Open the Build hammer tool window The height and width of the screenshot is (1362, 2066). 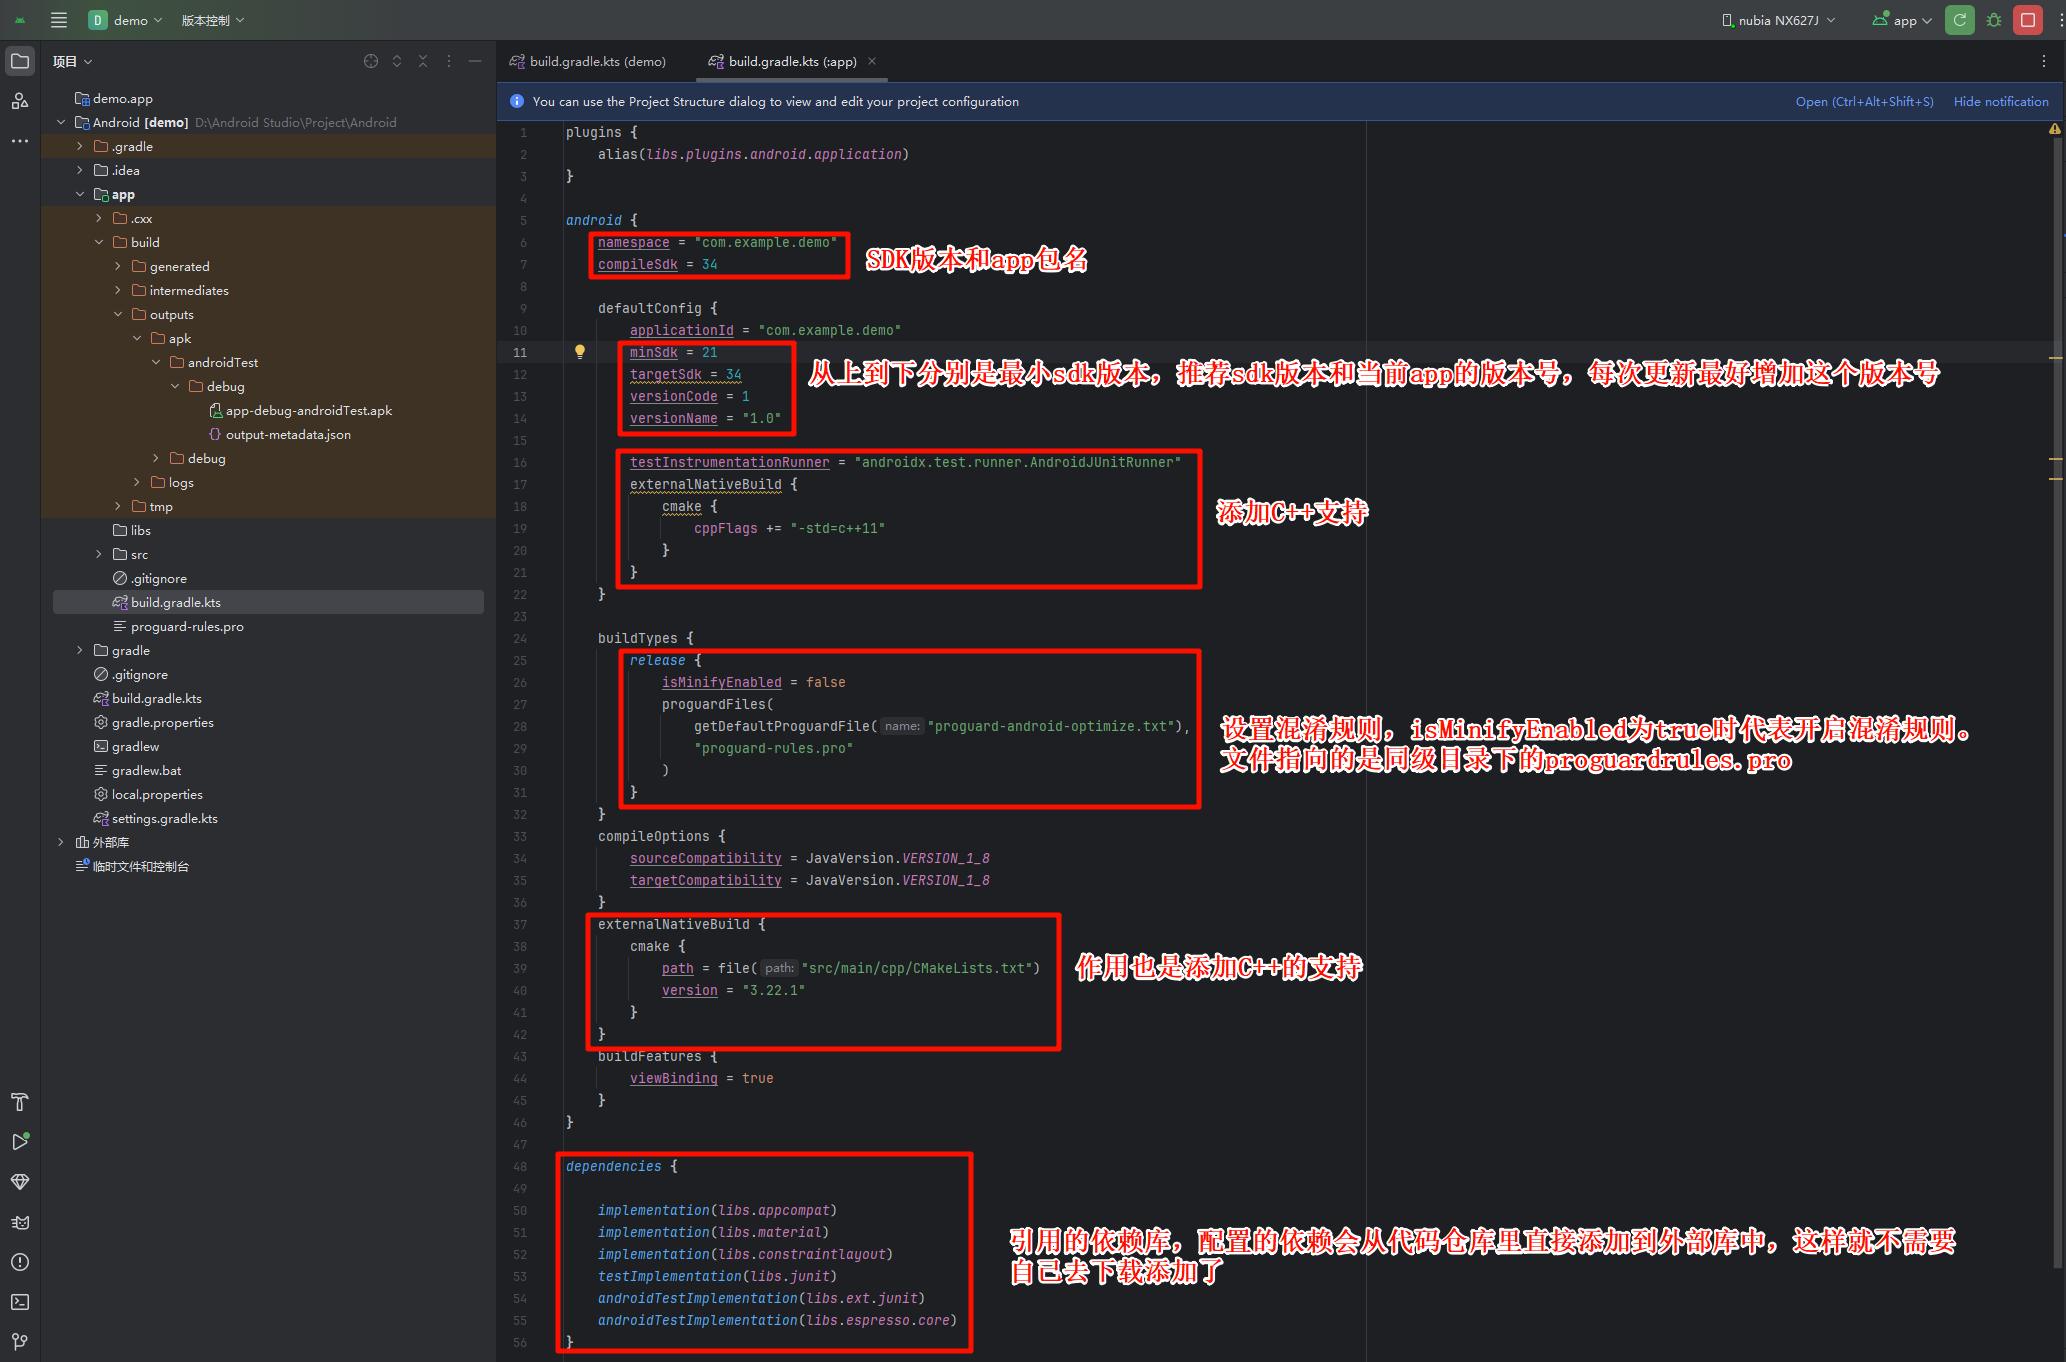(x=19, y=1102)
